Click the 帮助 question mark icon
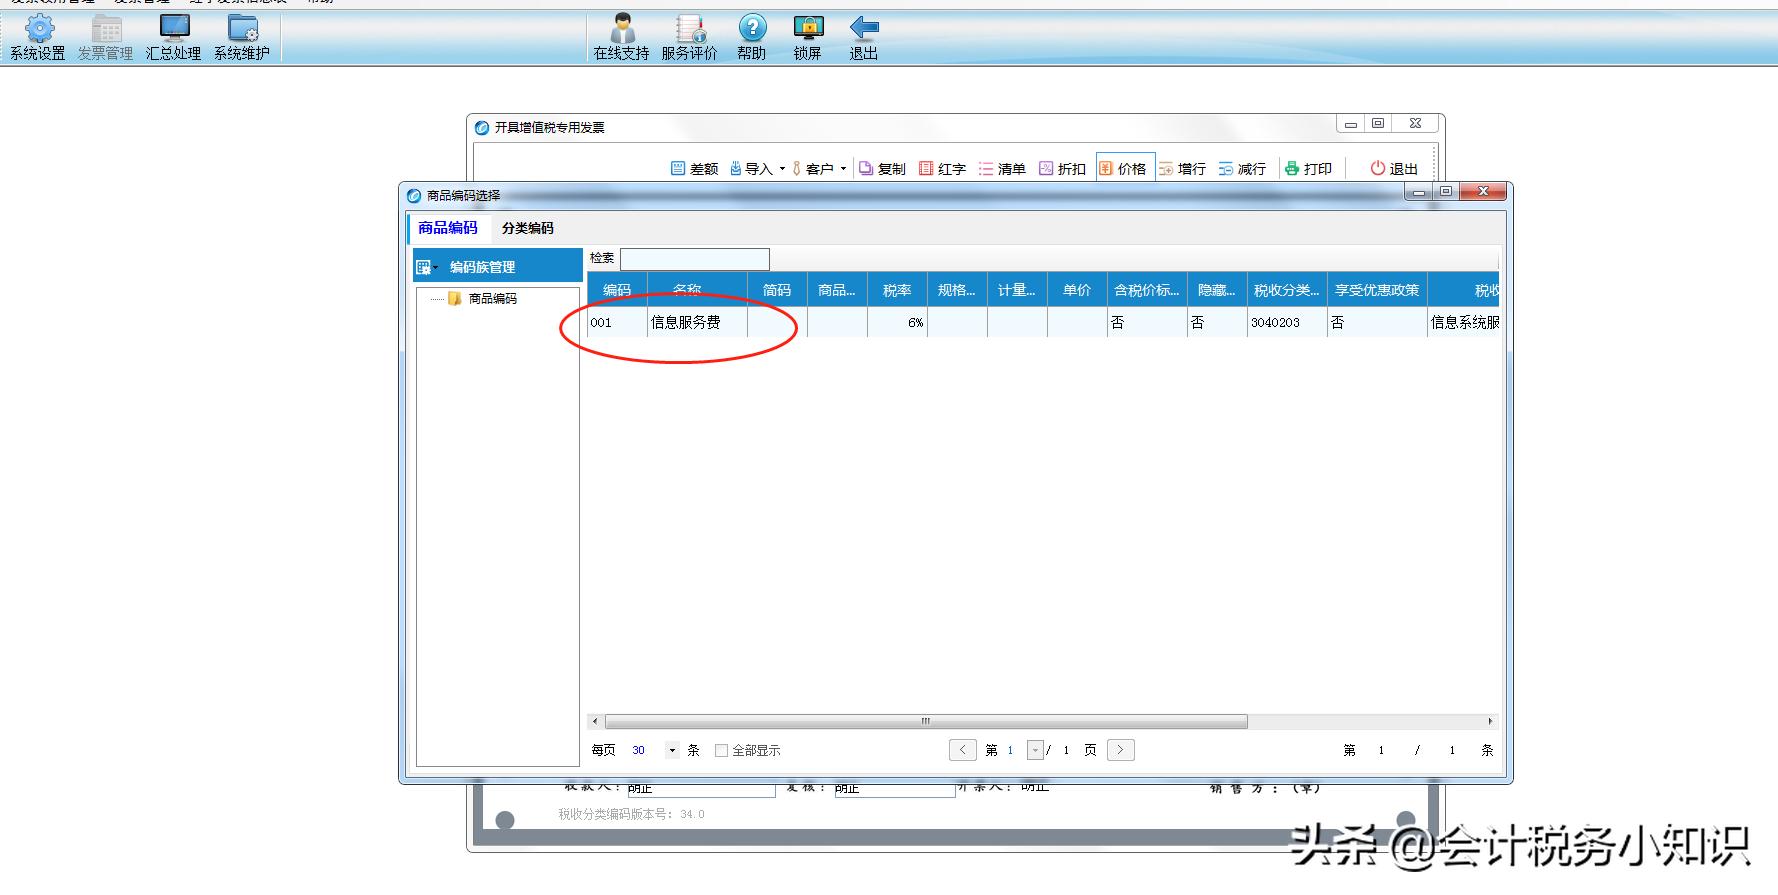Image resolution: width=1778 pixels, height=895 pixels. [752, 28]
